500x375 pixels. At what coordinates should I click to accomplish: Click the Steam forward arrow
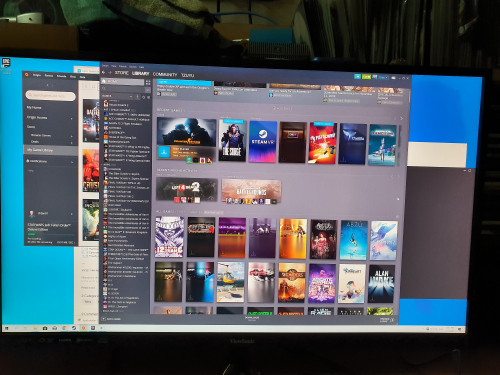[110, 73]
